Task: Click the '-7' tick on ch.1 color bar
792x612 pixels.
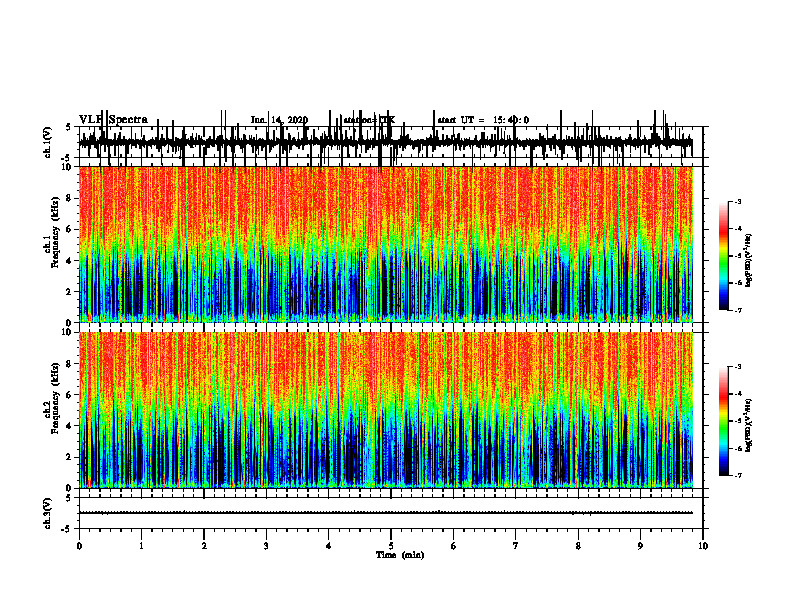Action: tap(738, 310)
